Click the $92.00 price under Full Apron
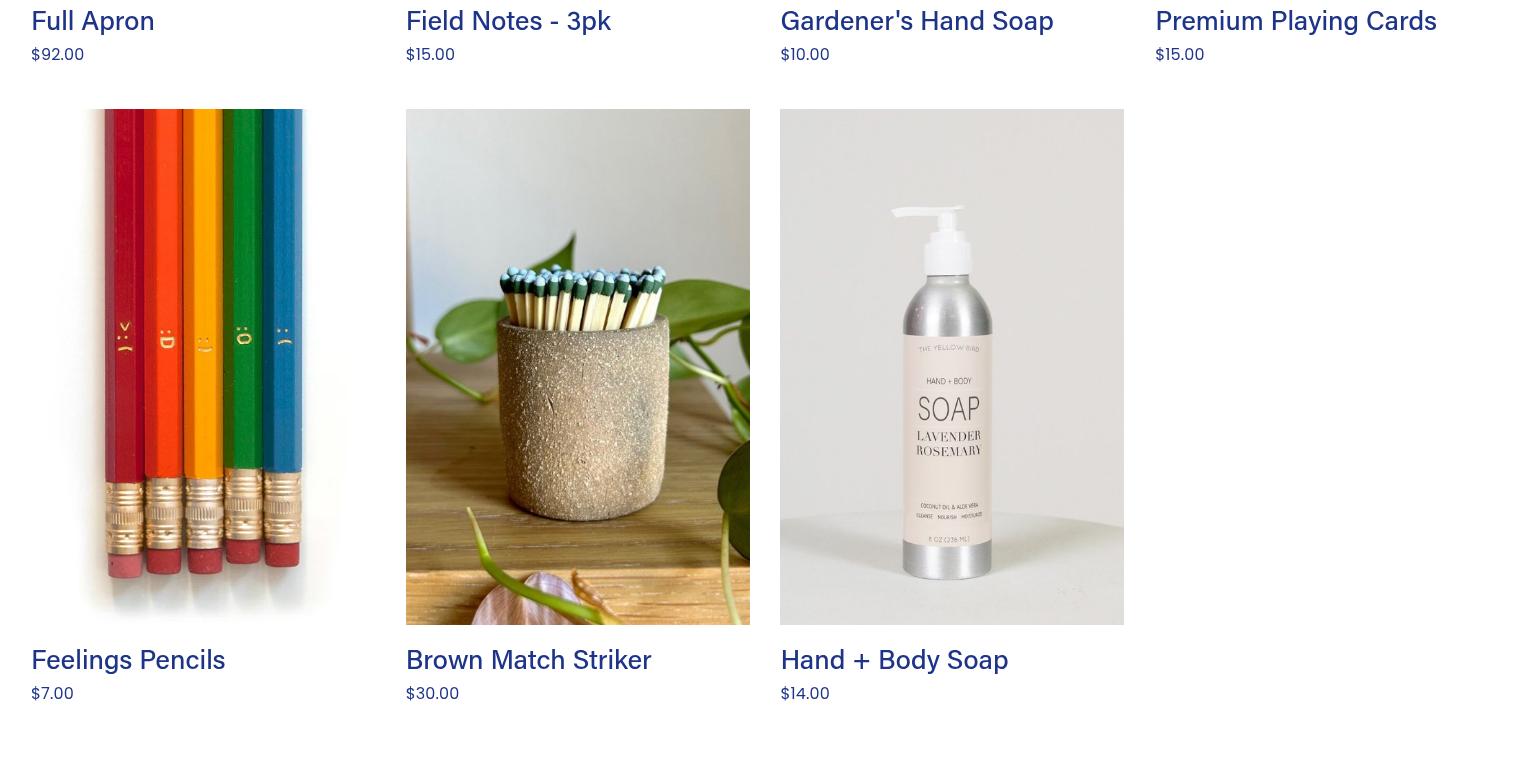The height and width of the screenshot is (767, 1530). pyautogui.click(x=57, y=53)
